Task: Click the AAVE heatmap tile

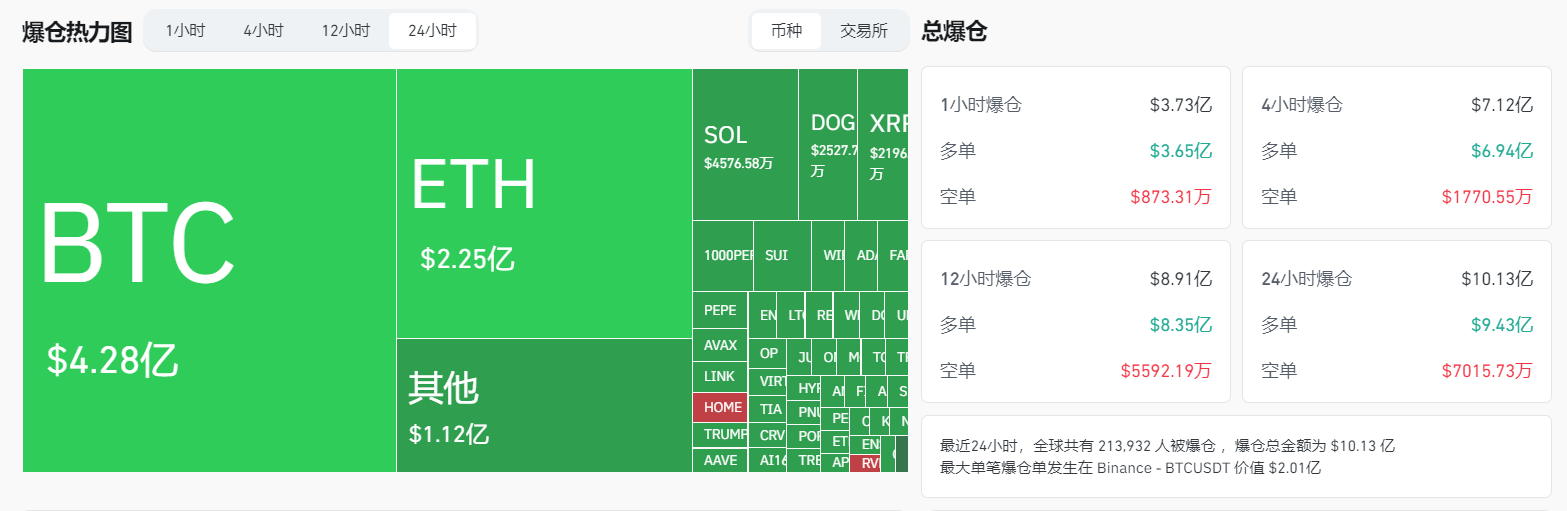Action: (x=720, y=460)
